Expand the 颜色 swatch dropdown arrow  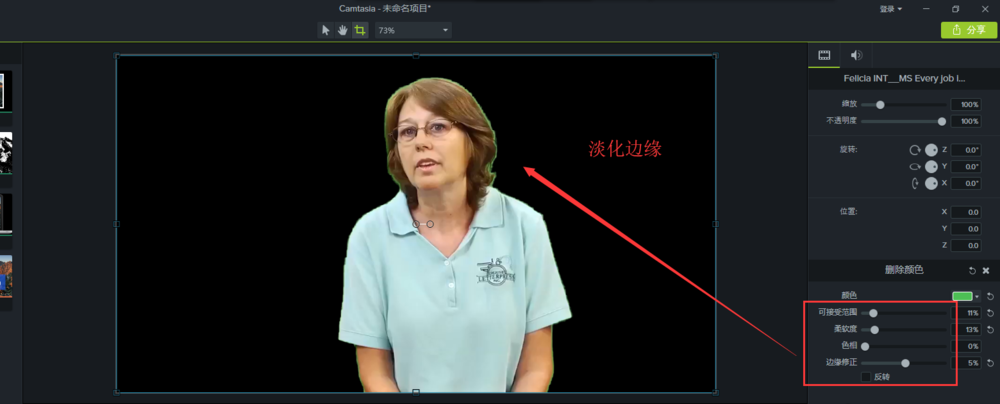pos(977,296)
